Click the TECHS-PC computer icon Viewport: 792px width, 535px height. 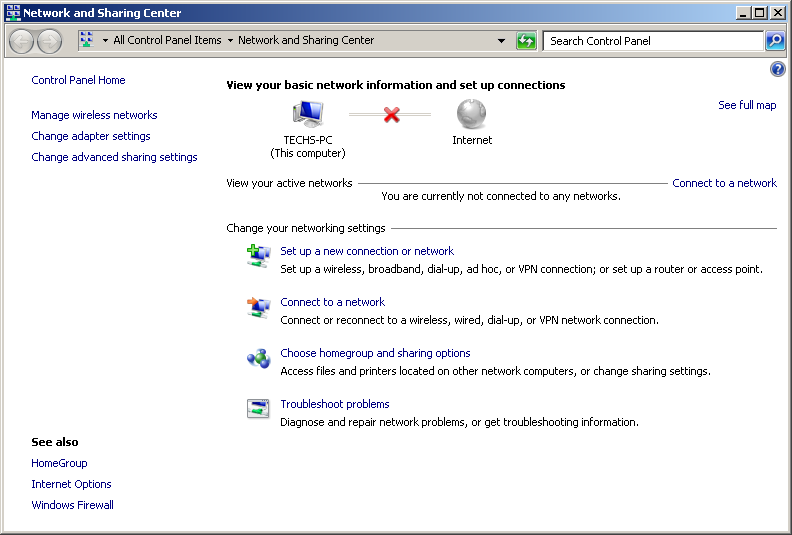(x=308, y=114)
